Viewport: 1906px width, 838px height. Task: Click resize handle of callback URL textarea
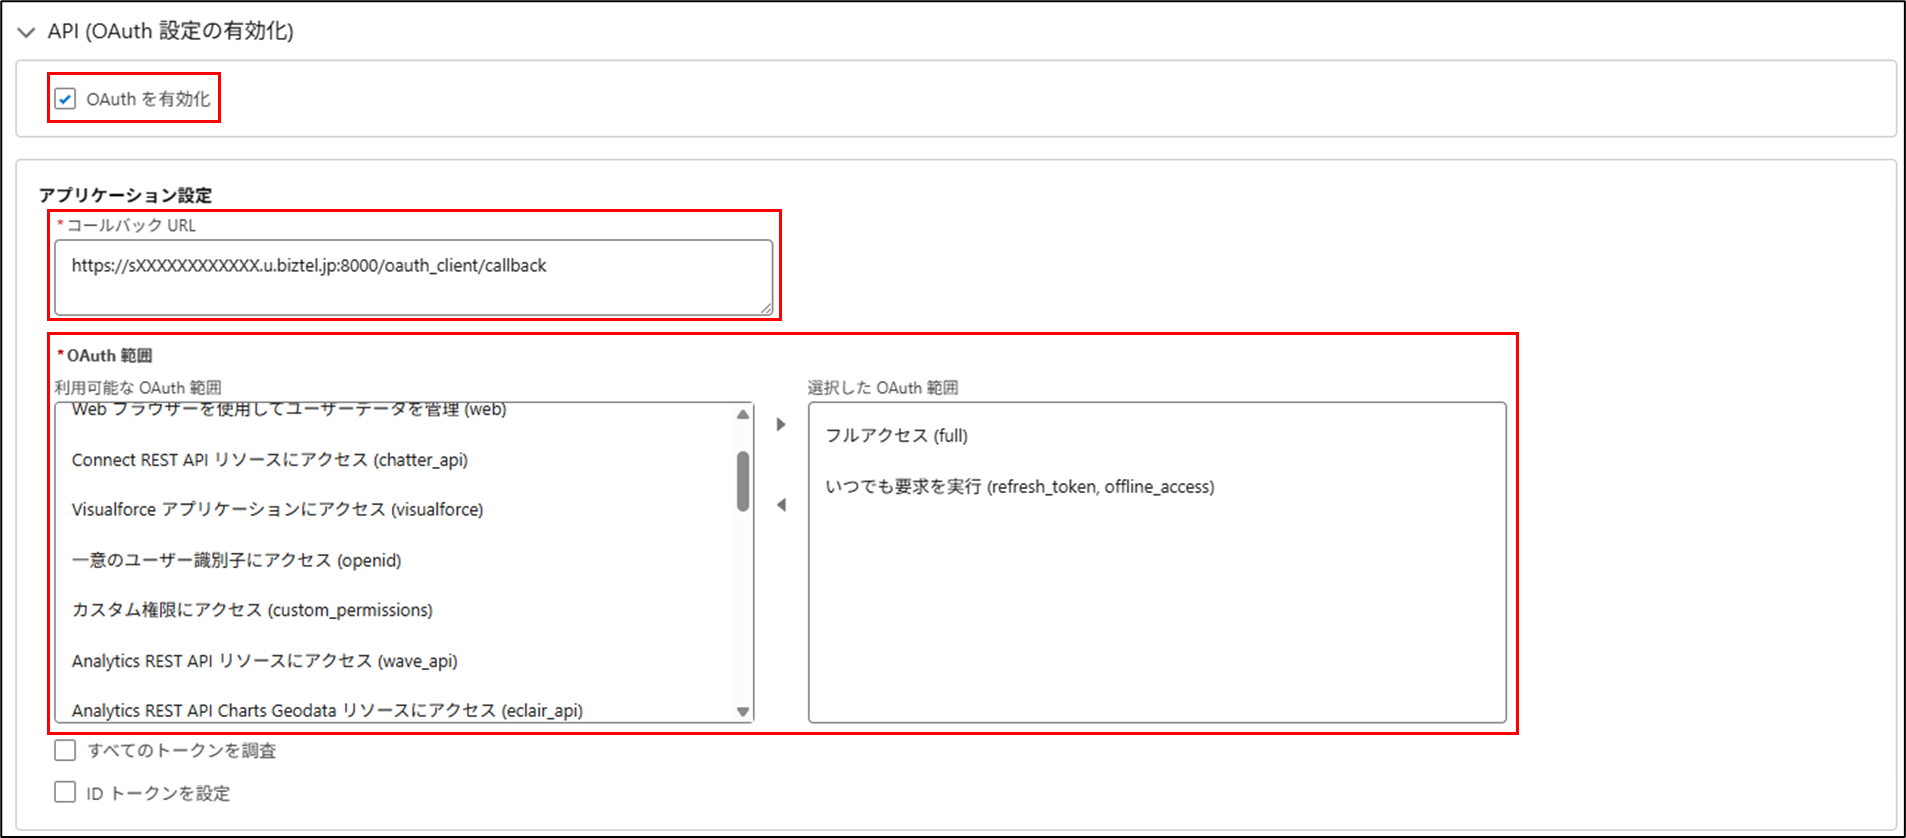766,309
